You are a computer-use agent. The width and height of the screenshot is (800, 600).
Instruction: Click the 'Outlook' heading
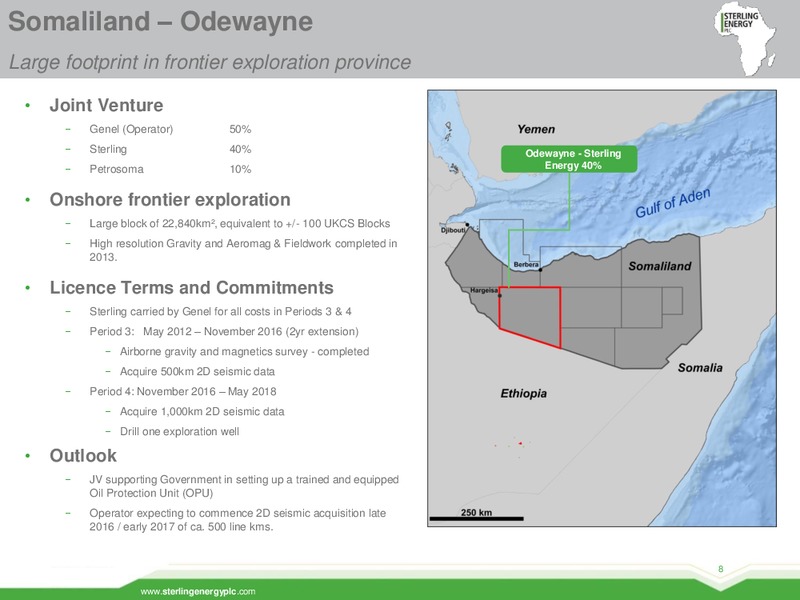pyautogui.click(x=83, y=456)
